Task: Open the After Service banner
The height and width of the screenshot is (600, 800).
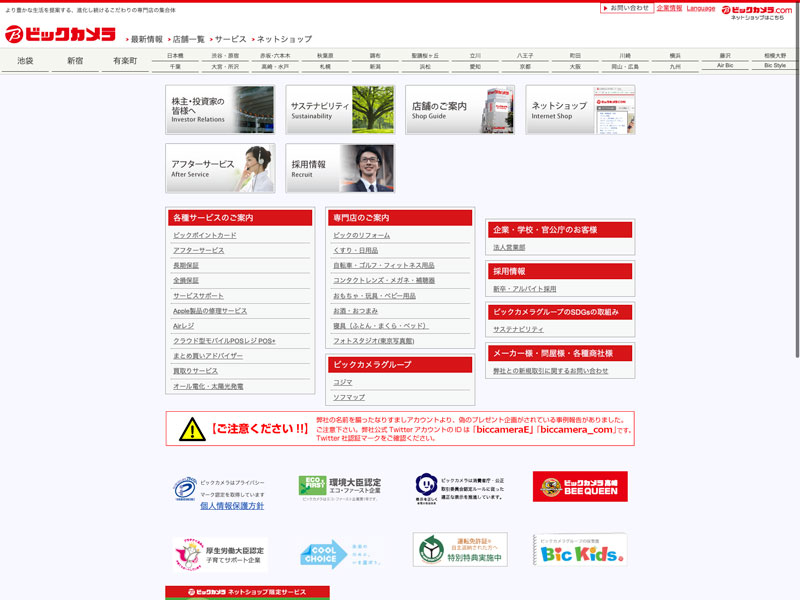Action: [x=220, y=168]
